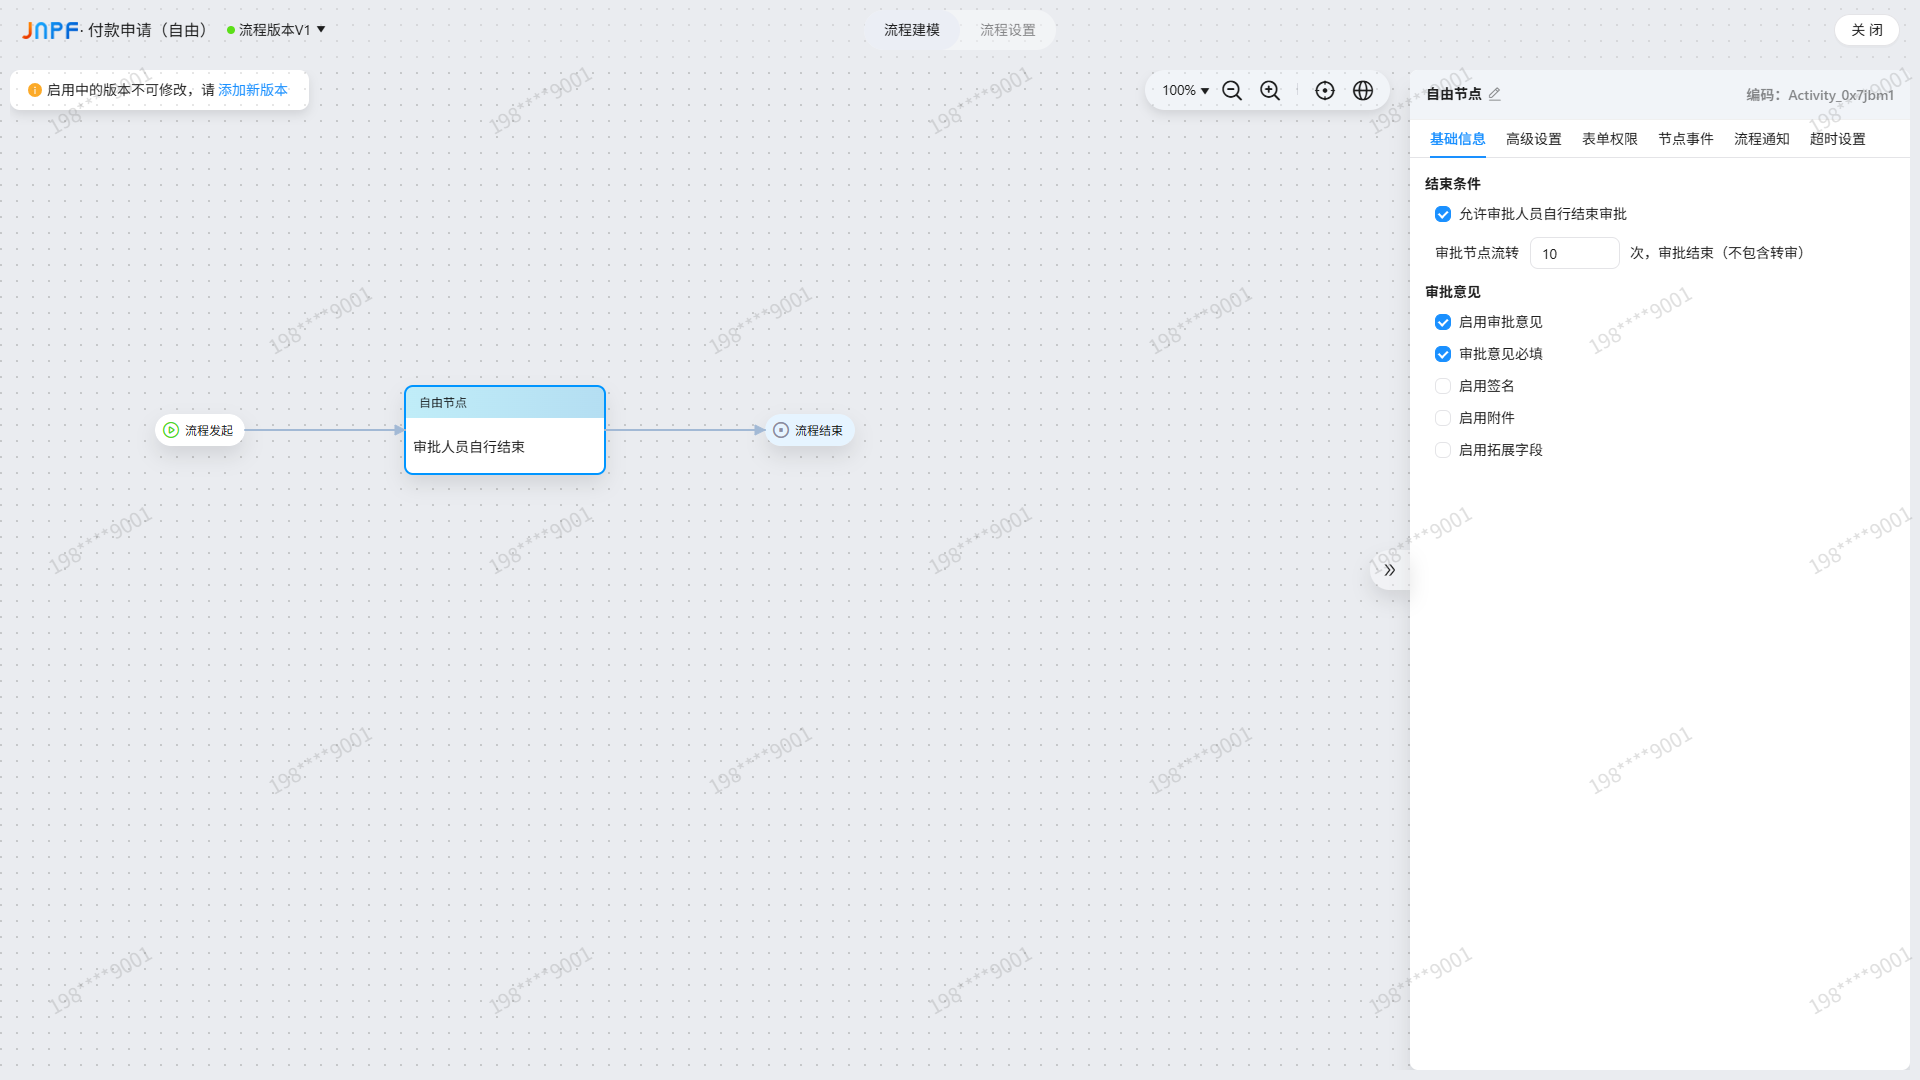
Task: Click the 审批意见 section heading
Action: (1453, 292)
